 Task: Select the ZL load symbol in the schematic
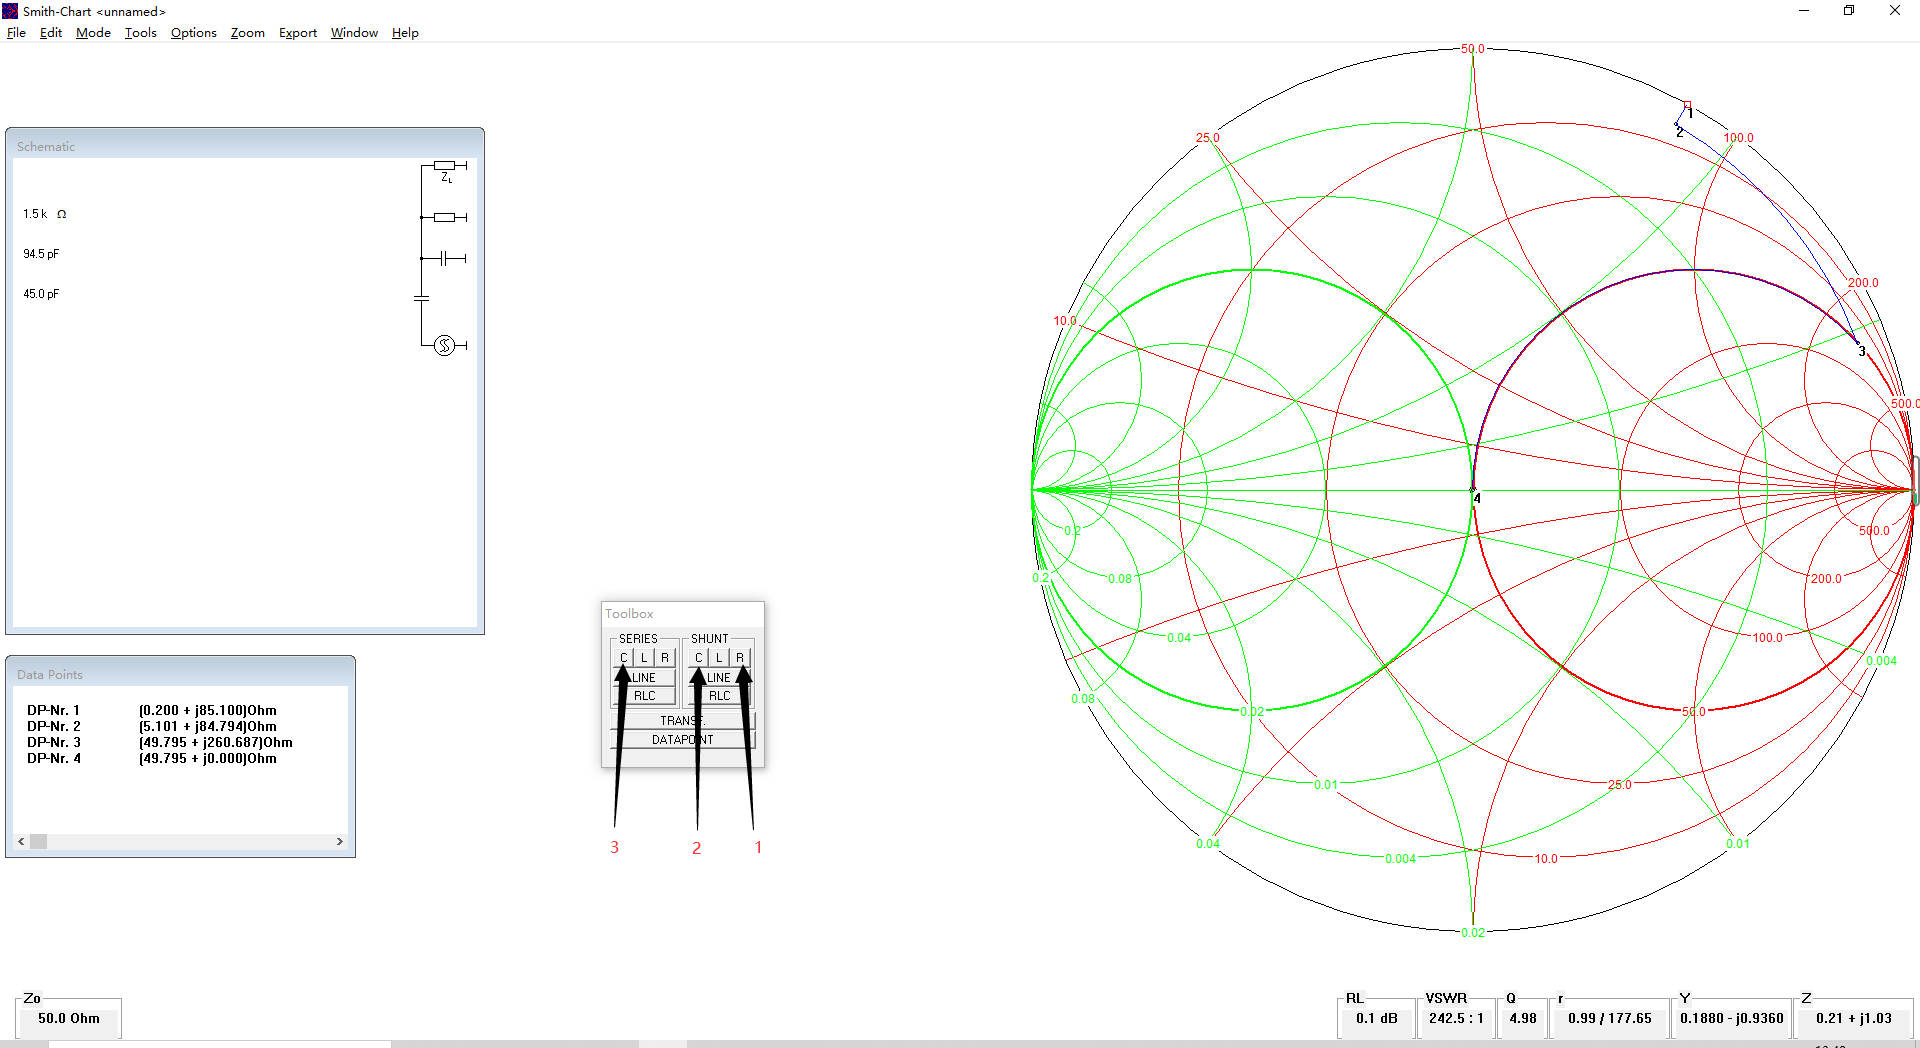(x=444, y=167)
